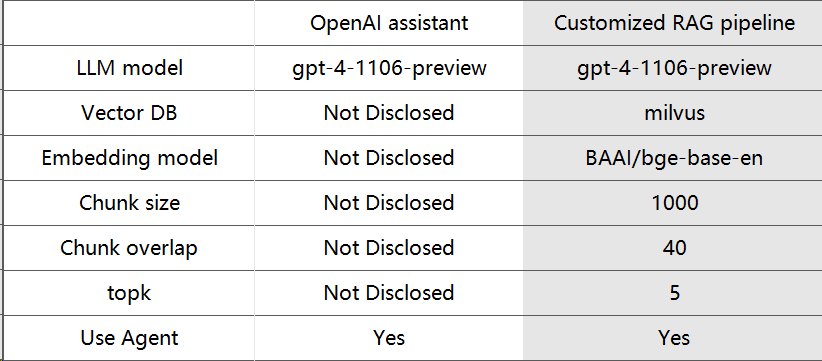The width and height of the screenshot is (822, 361).
Task: Select the OpenAI assistant column header
Action: pos(389,23)
